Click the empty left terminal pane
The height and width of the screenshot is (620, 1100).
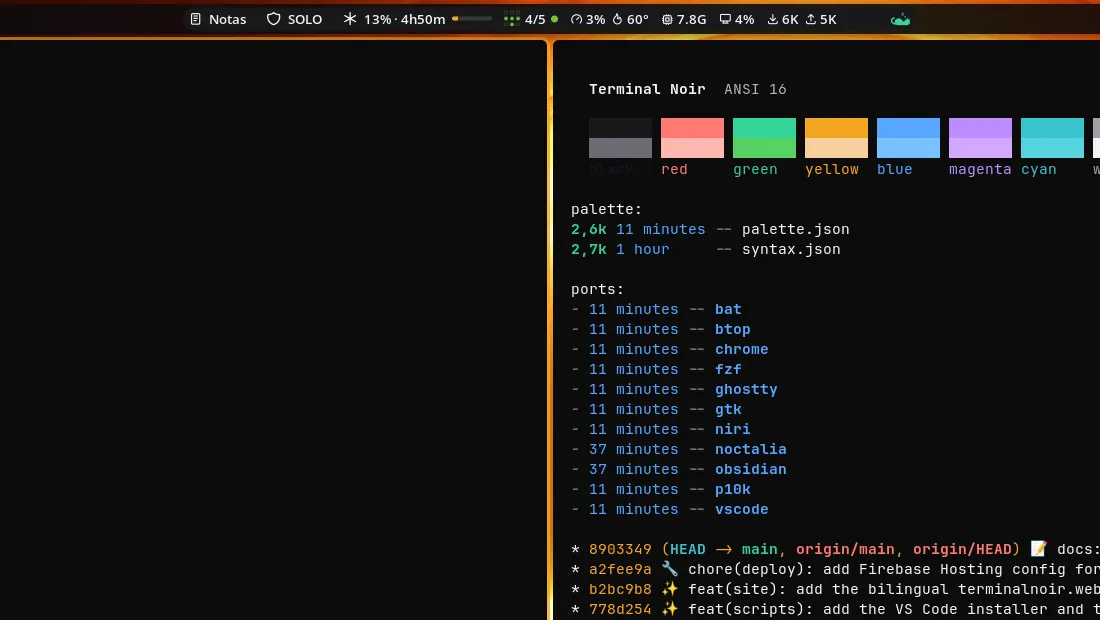point(273,330)
